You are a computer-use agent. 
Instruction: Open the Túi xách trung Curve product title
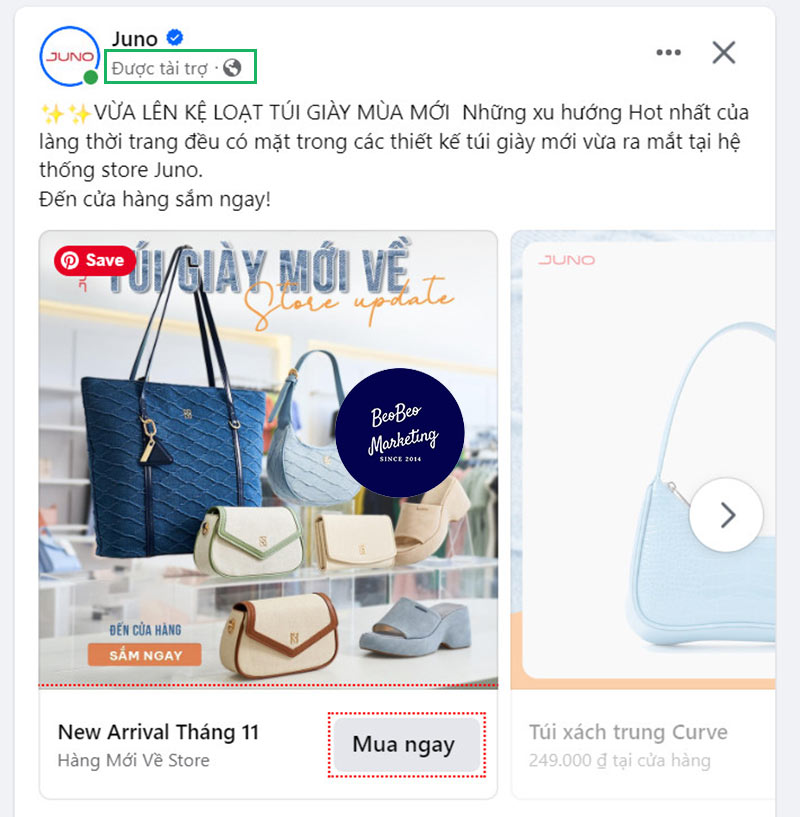pos(628,732)
